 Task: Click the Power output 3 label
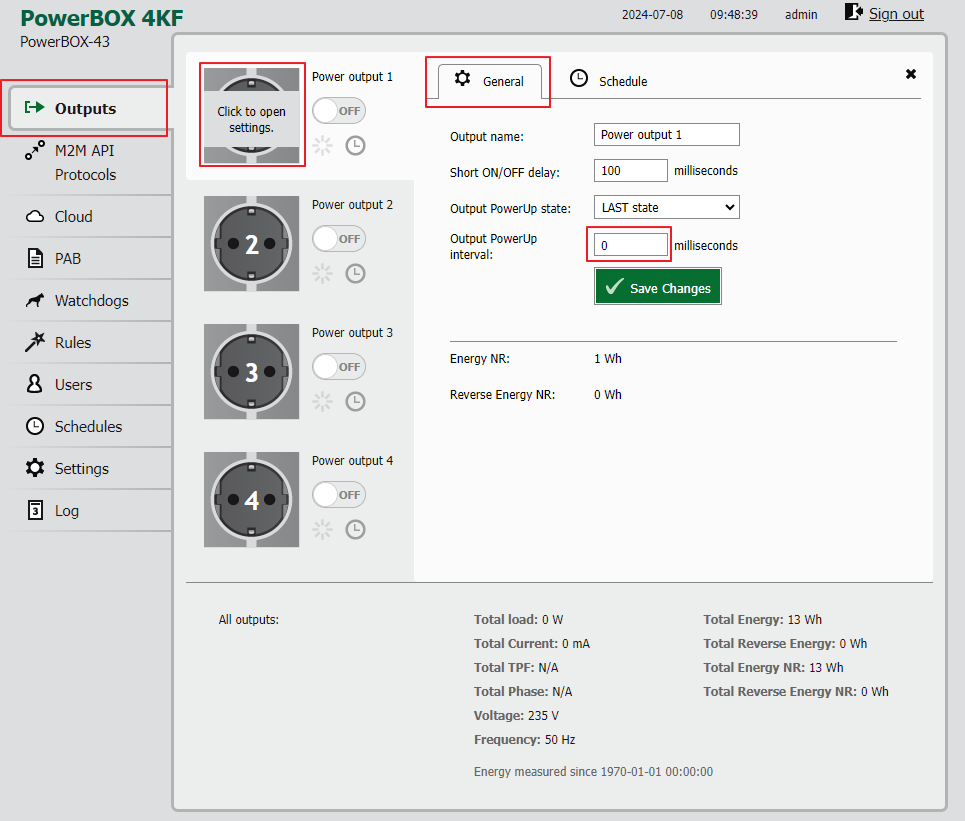pos(352,333)
